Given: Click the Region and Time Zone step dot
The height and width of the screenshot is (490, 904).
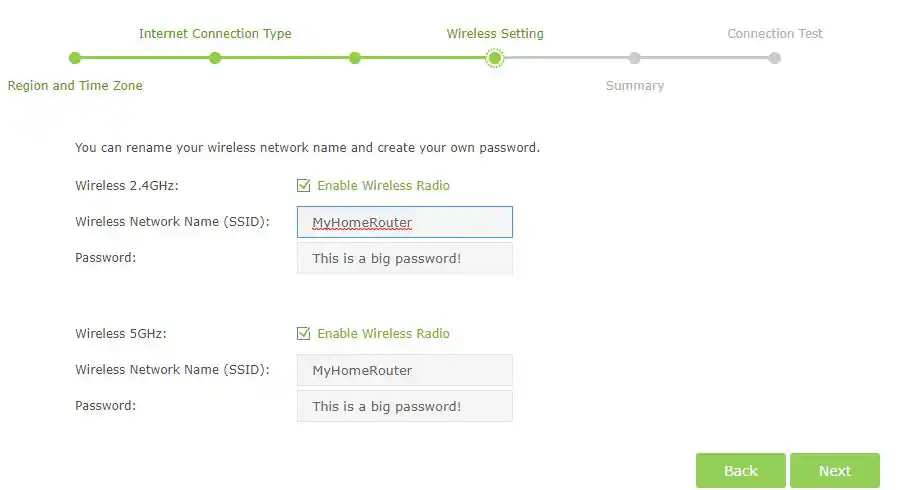Looking at the screenshot, I should tap(75, 58).
